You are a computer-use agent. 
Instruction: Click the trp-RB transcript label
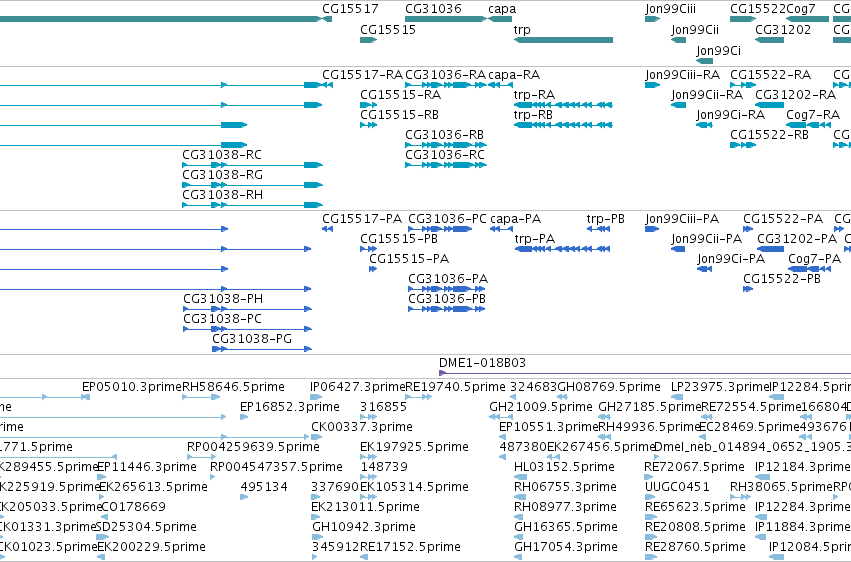click(x=534, y=116)
